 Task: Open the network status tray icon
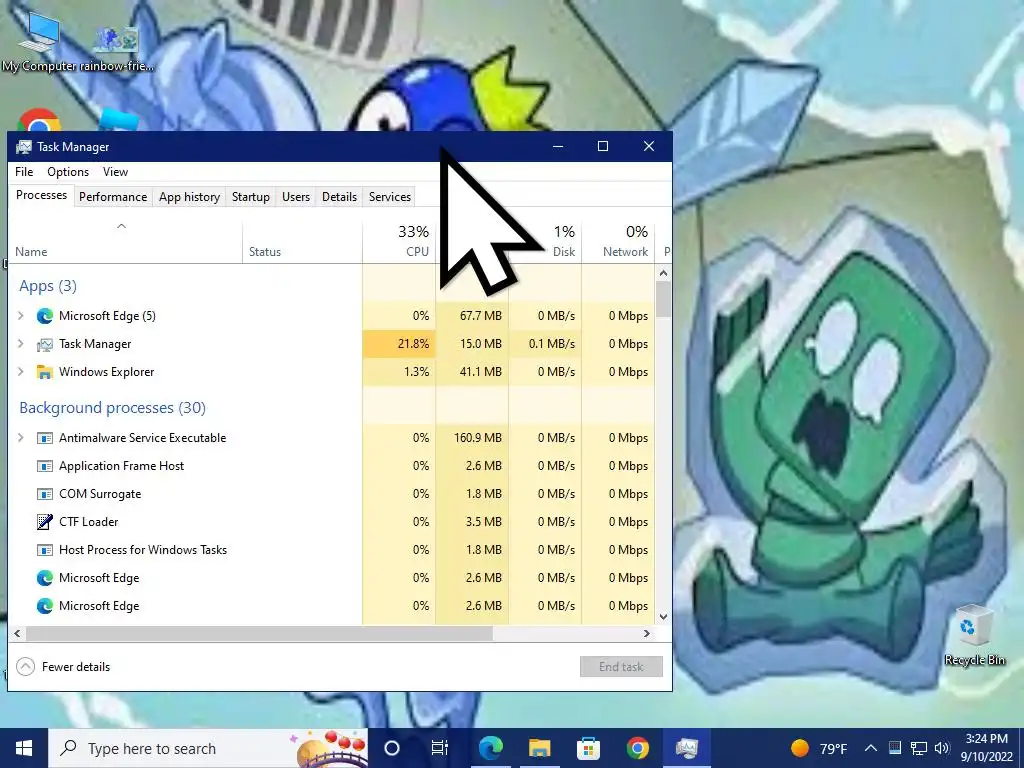tap(919, 748)
